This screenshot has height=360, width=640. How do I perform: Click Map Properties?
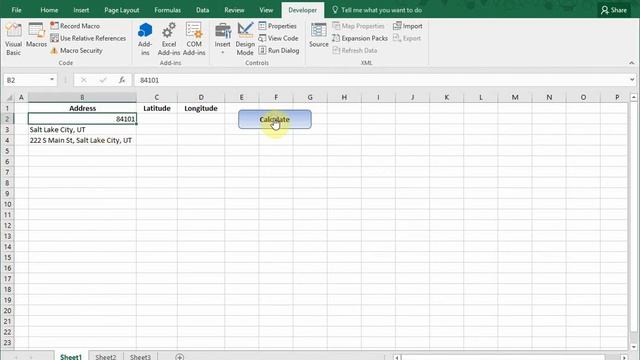click(x=358, y=26)
